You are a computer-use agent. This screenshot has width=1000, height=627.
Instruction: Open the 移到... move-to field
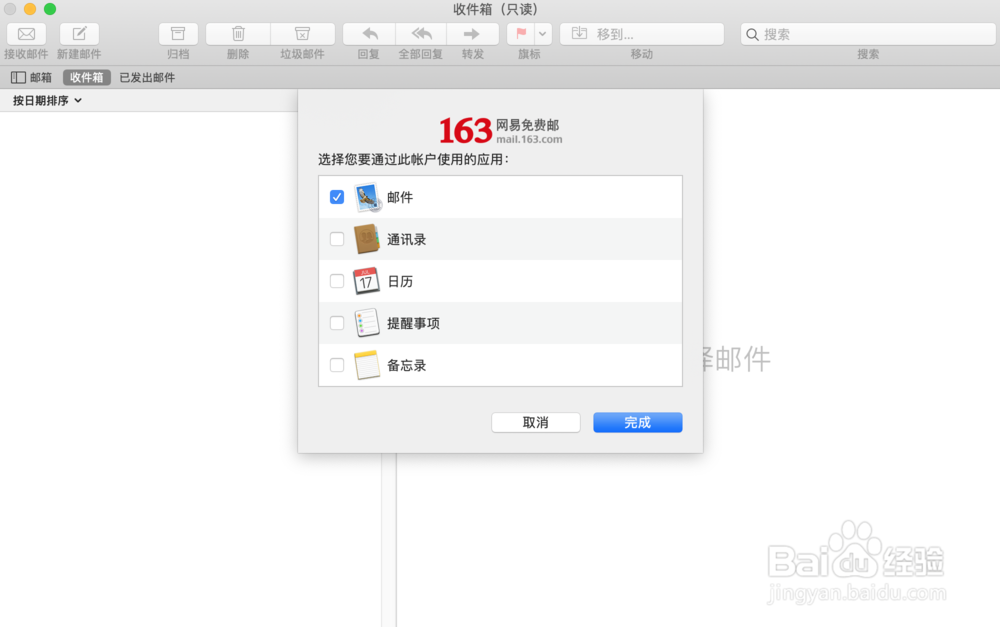point(642,34)
